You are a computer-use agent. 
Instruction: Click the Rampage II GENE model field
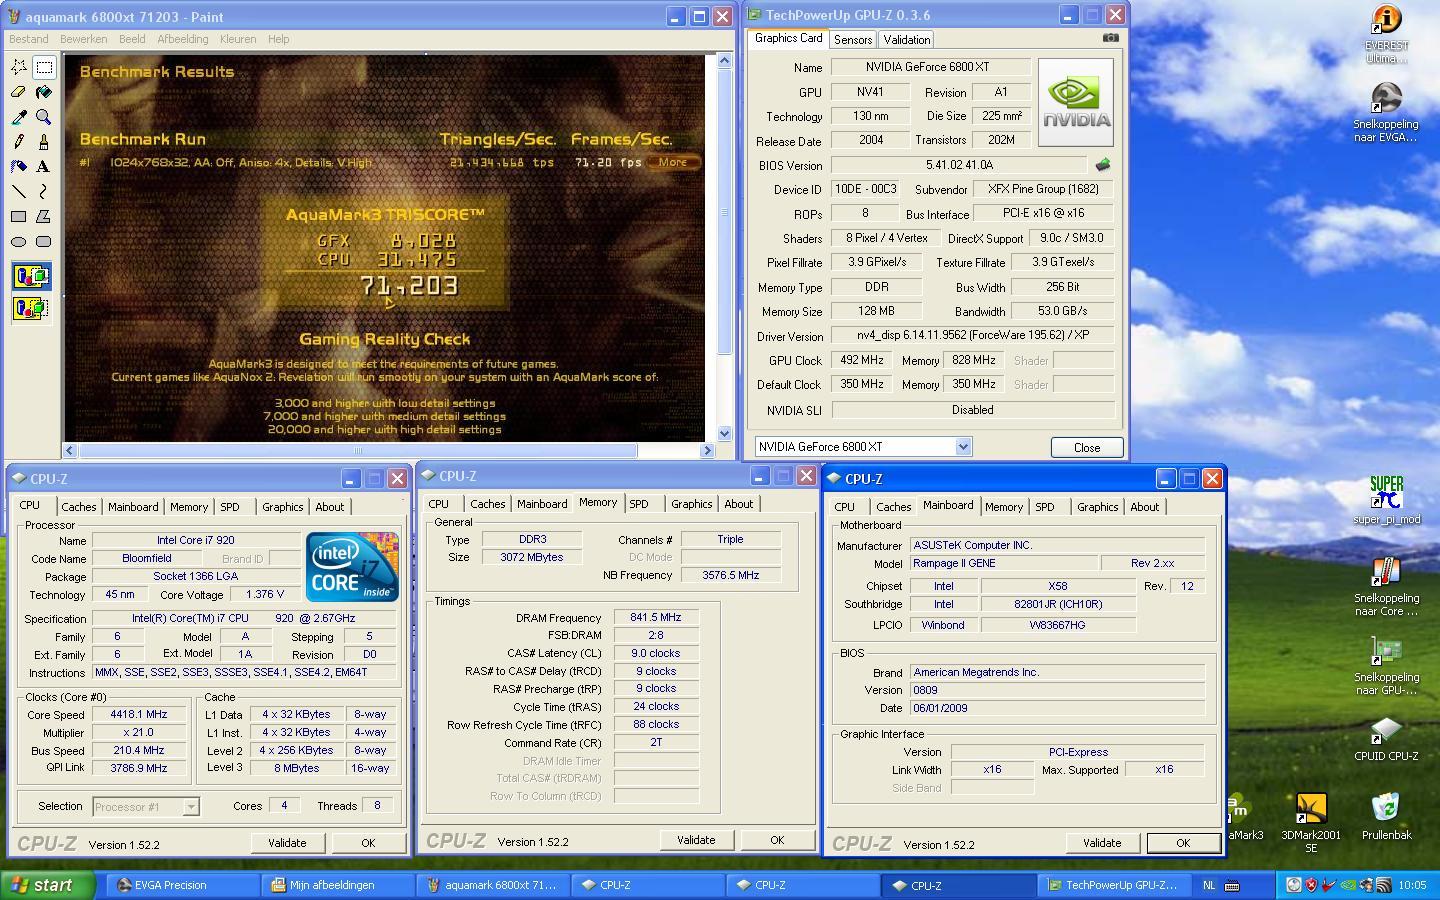point(1002,563)
